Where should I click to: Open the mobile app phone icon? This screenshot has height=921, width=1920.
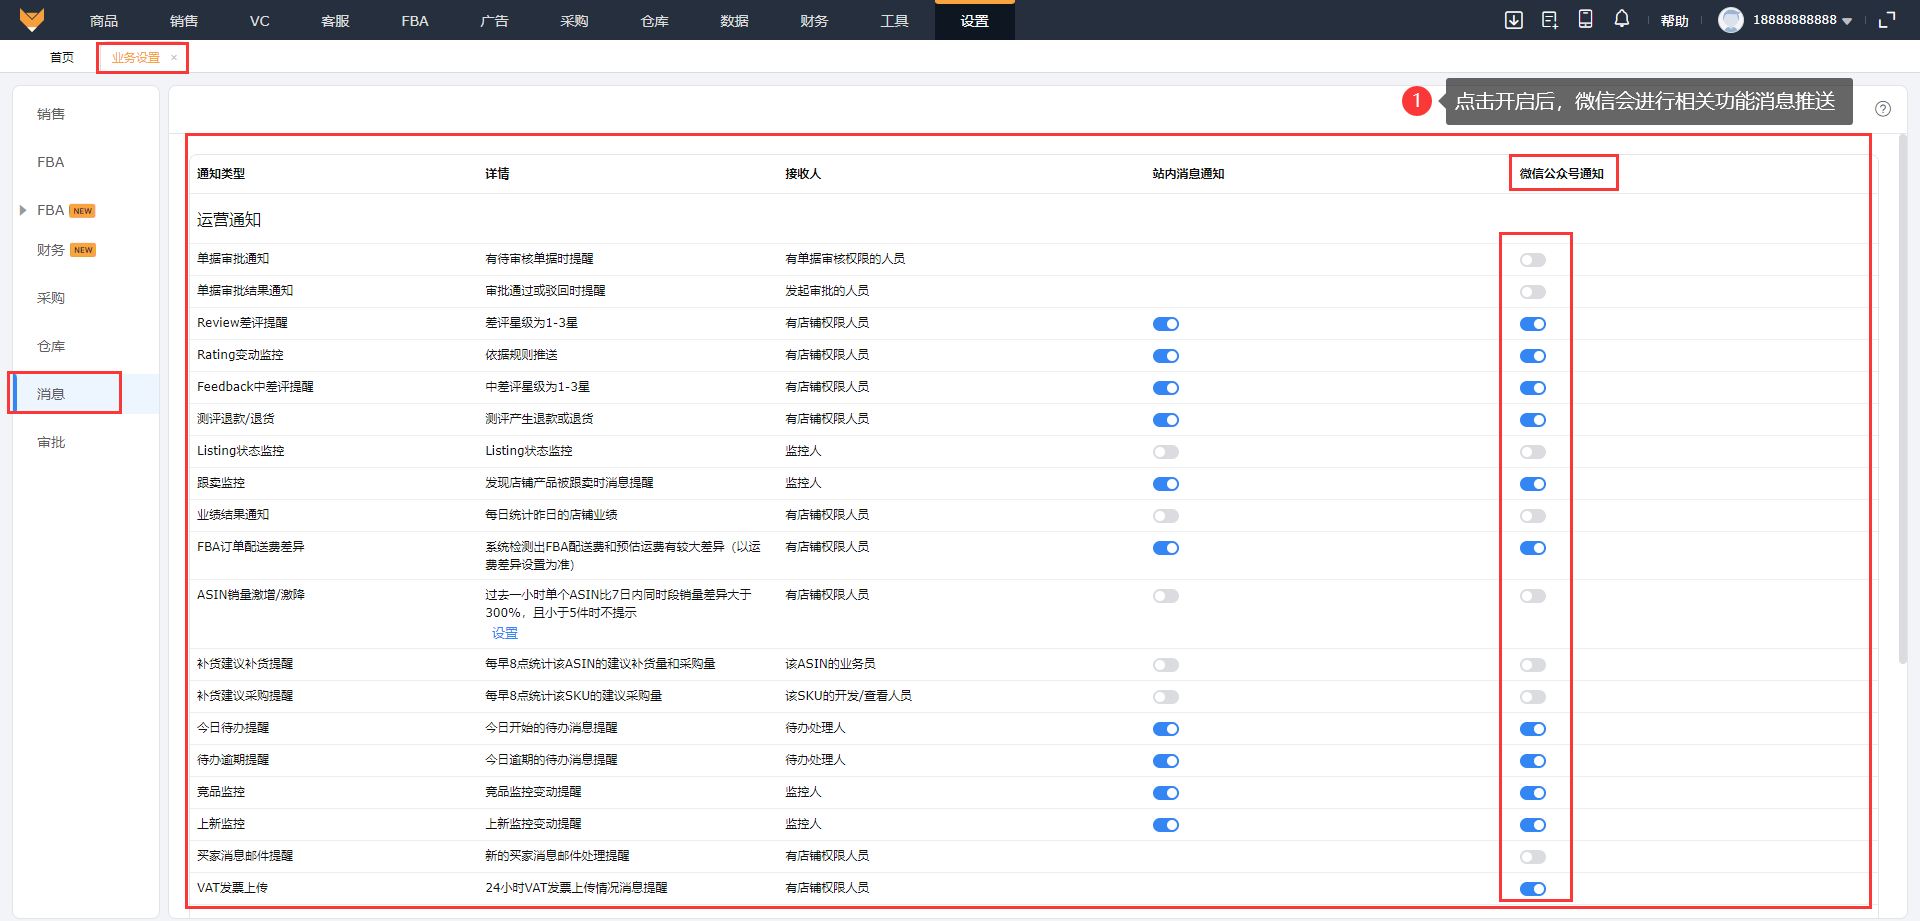click(x=1585, y=19)
